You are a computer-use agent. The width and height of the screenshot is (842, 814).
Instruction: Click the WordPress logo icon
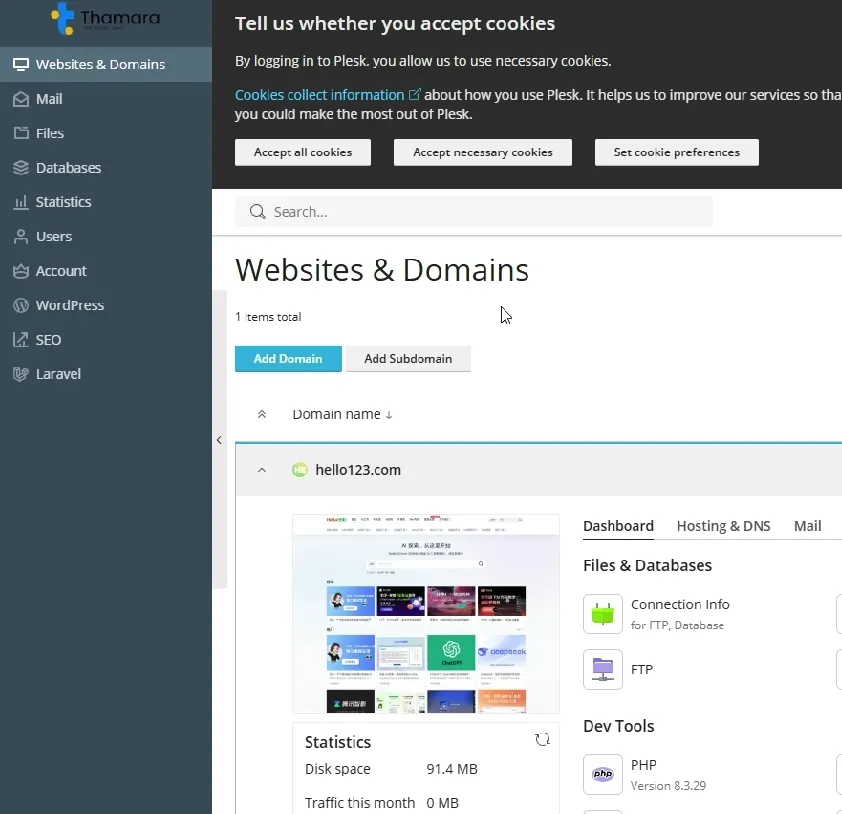tap(21, 306)
